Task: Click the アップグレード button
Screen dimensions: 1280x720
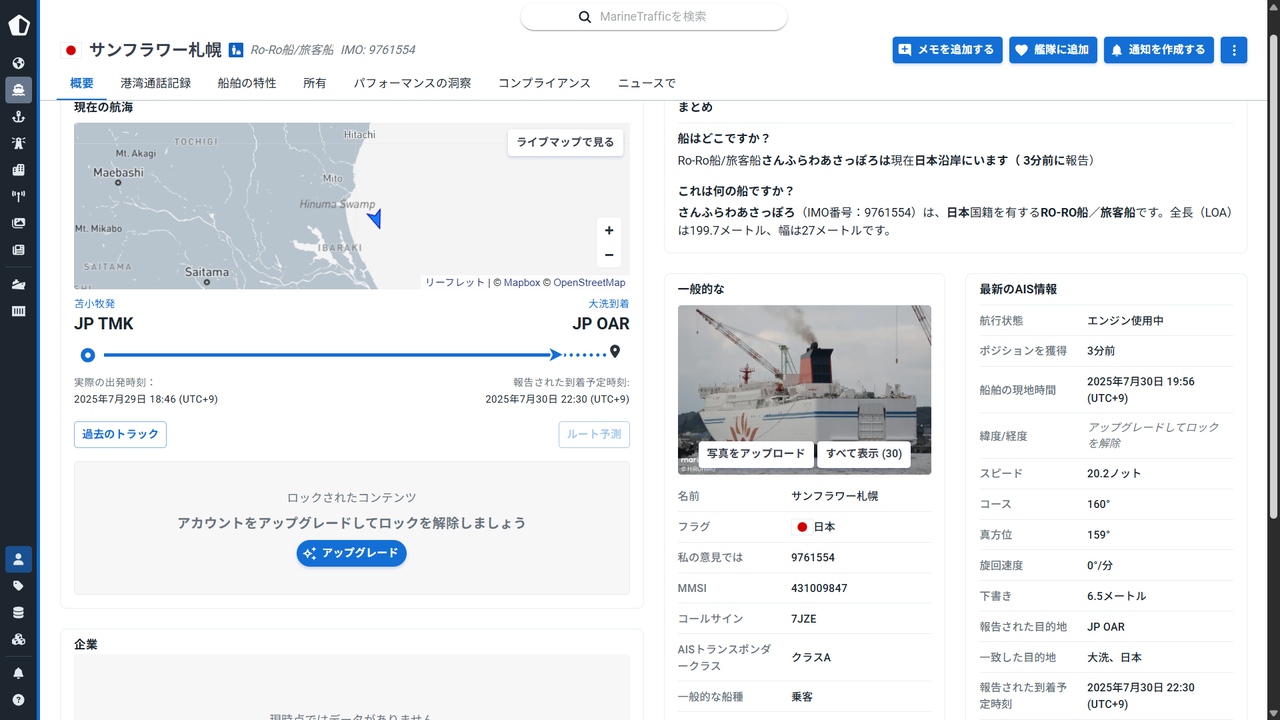Action: pos(351,553)
